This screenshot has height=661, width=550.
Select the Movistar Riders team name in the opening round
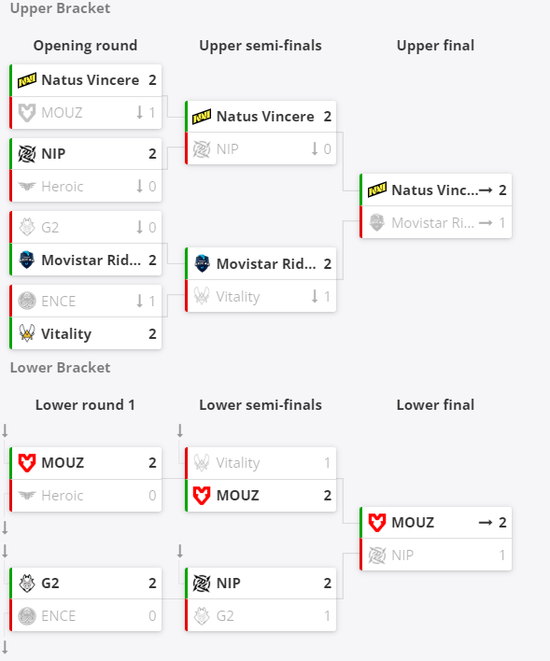91,260
